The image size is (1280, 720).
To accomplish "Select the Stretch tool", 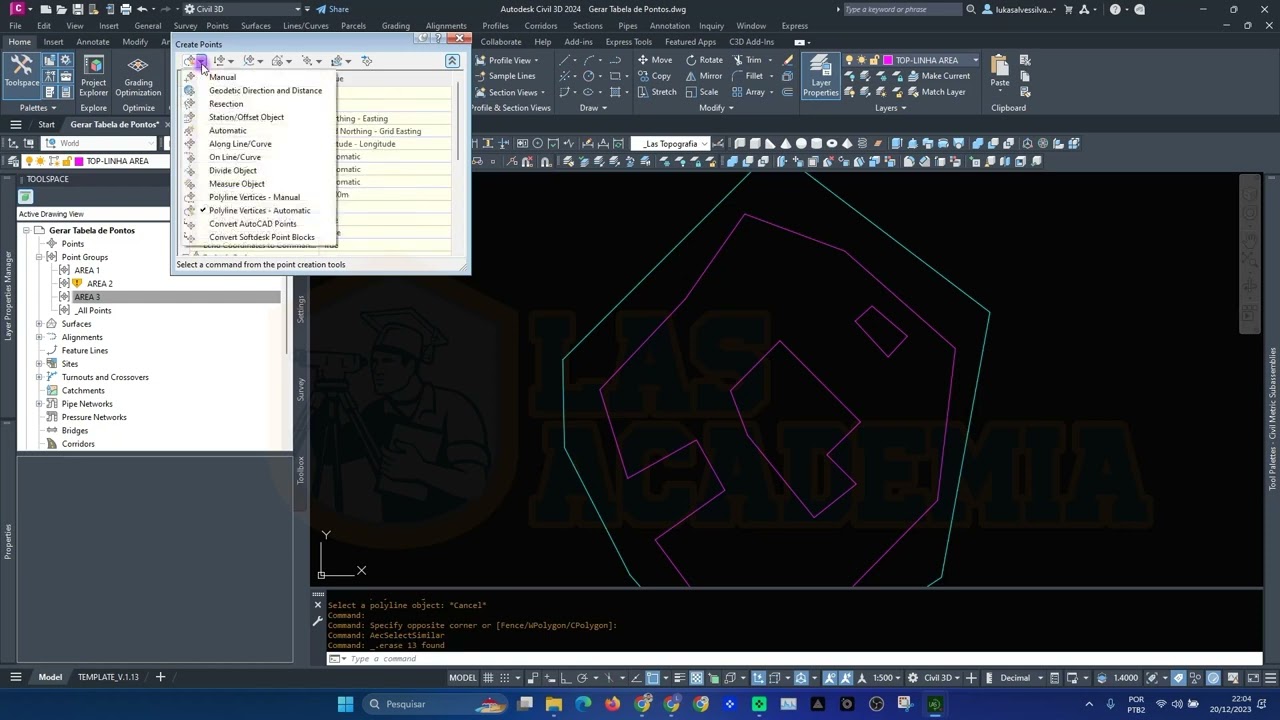I will pyautogui.click(x=655, y=92).
